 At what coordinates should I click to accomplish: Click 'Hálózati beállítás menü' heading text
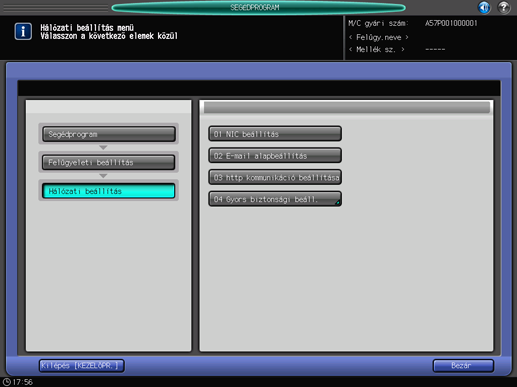tap(87, 27)
